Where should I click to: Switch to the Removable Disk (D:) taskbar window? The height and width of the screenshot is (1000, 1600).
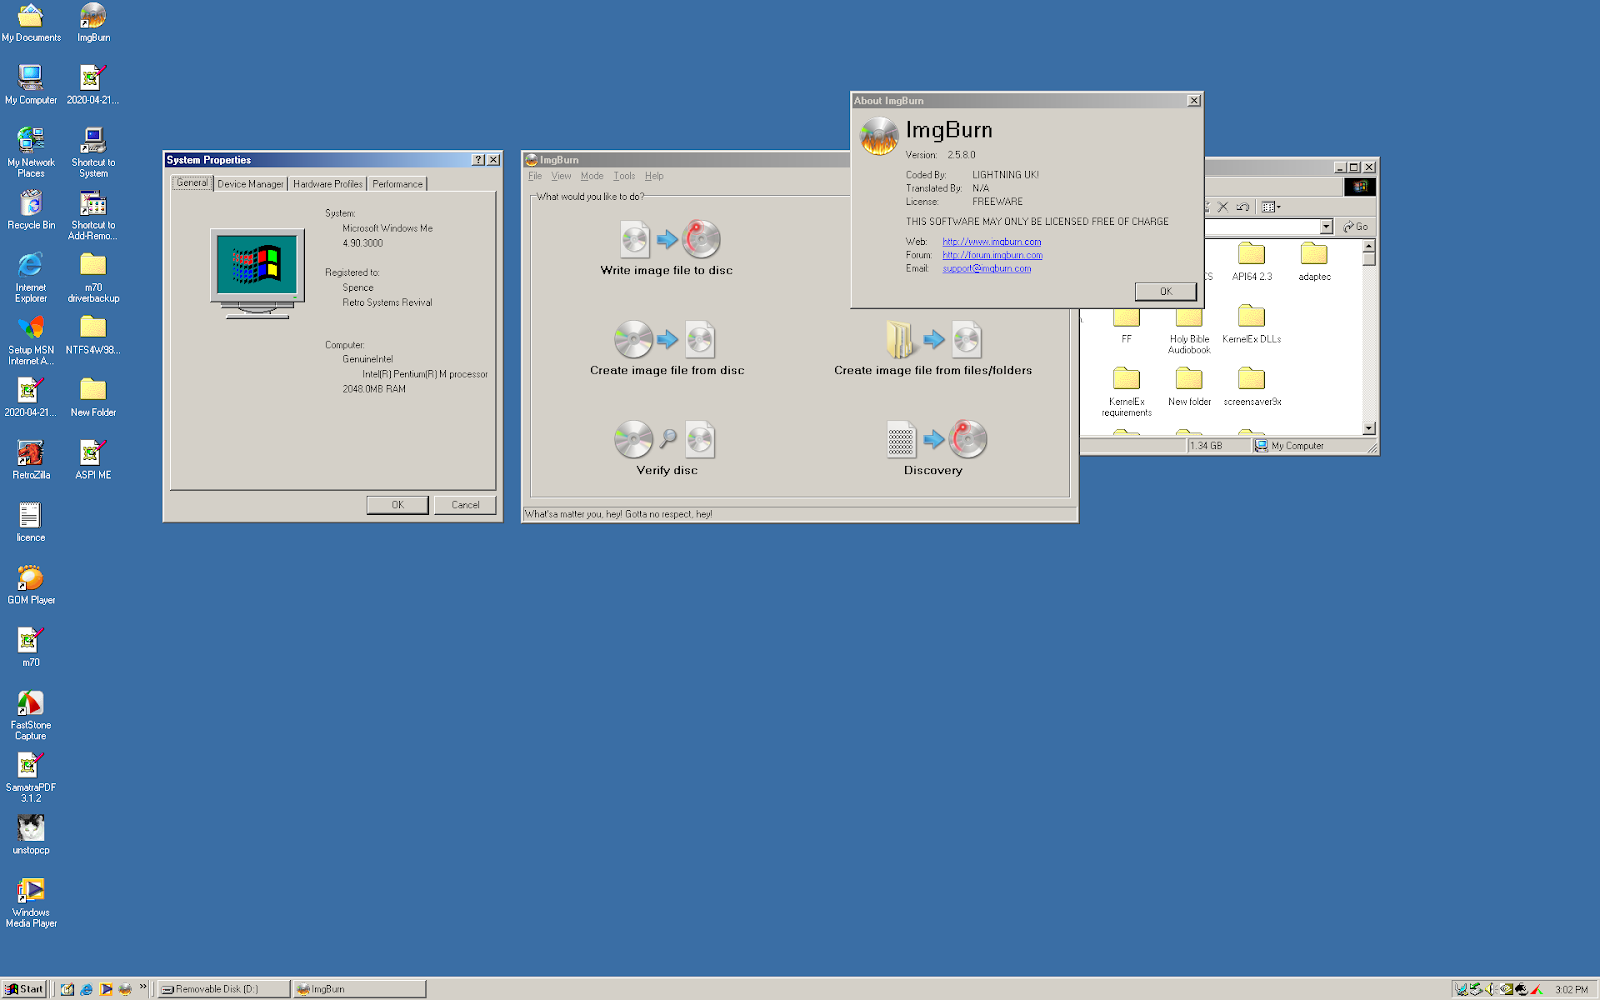coord(222,989)
